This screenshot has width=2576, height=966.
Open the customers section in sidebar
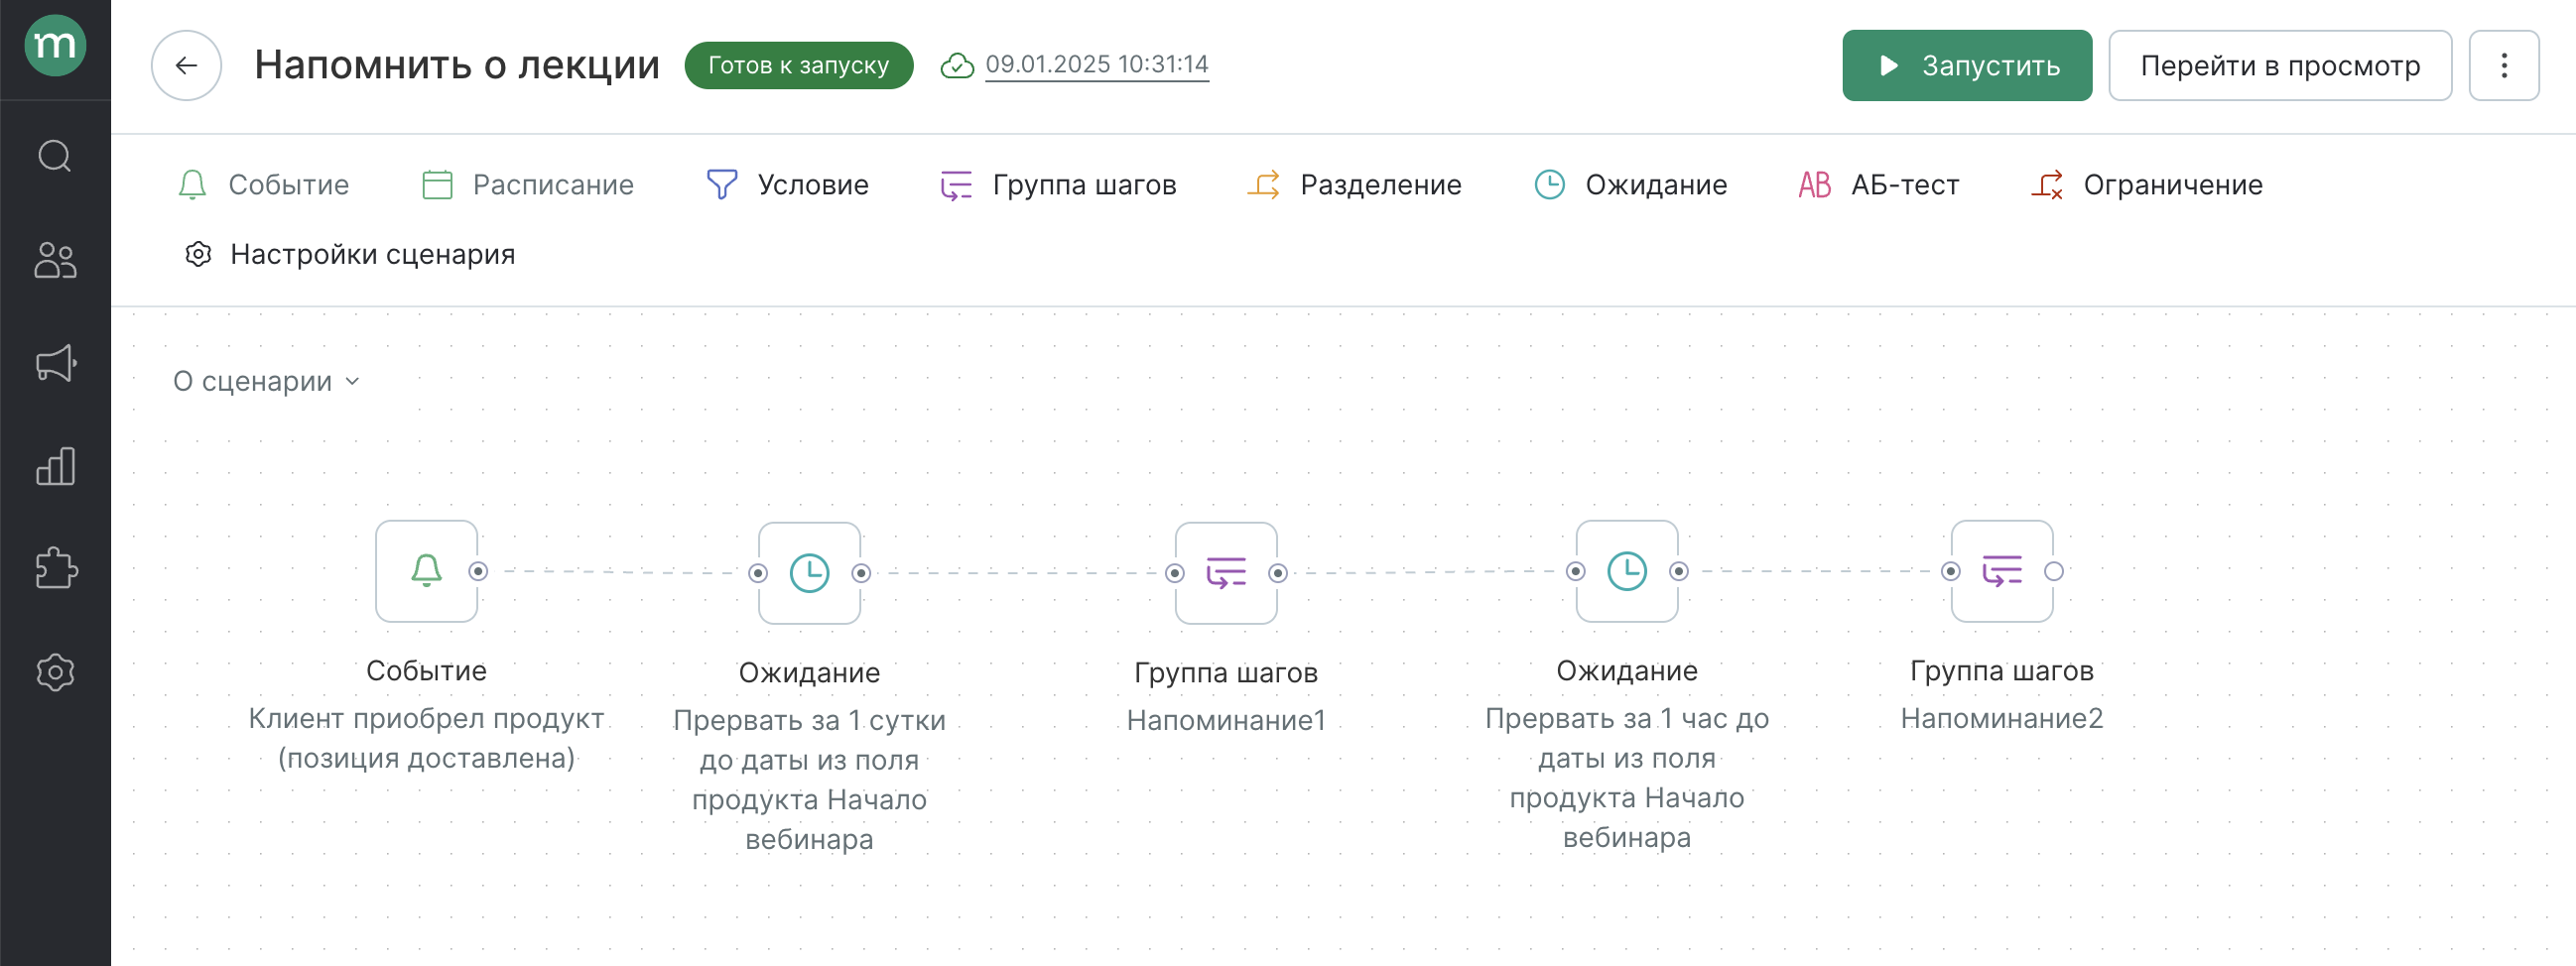[55, 260]
